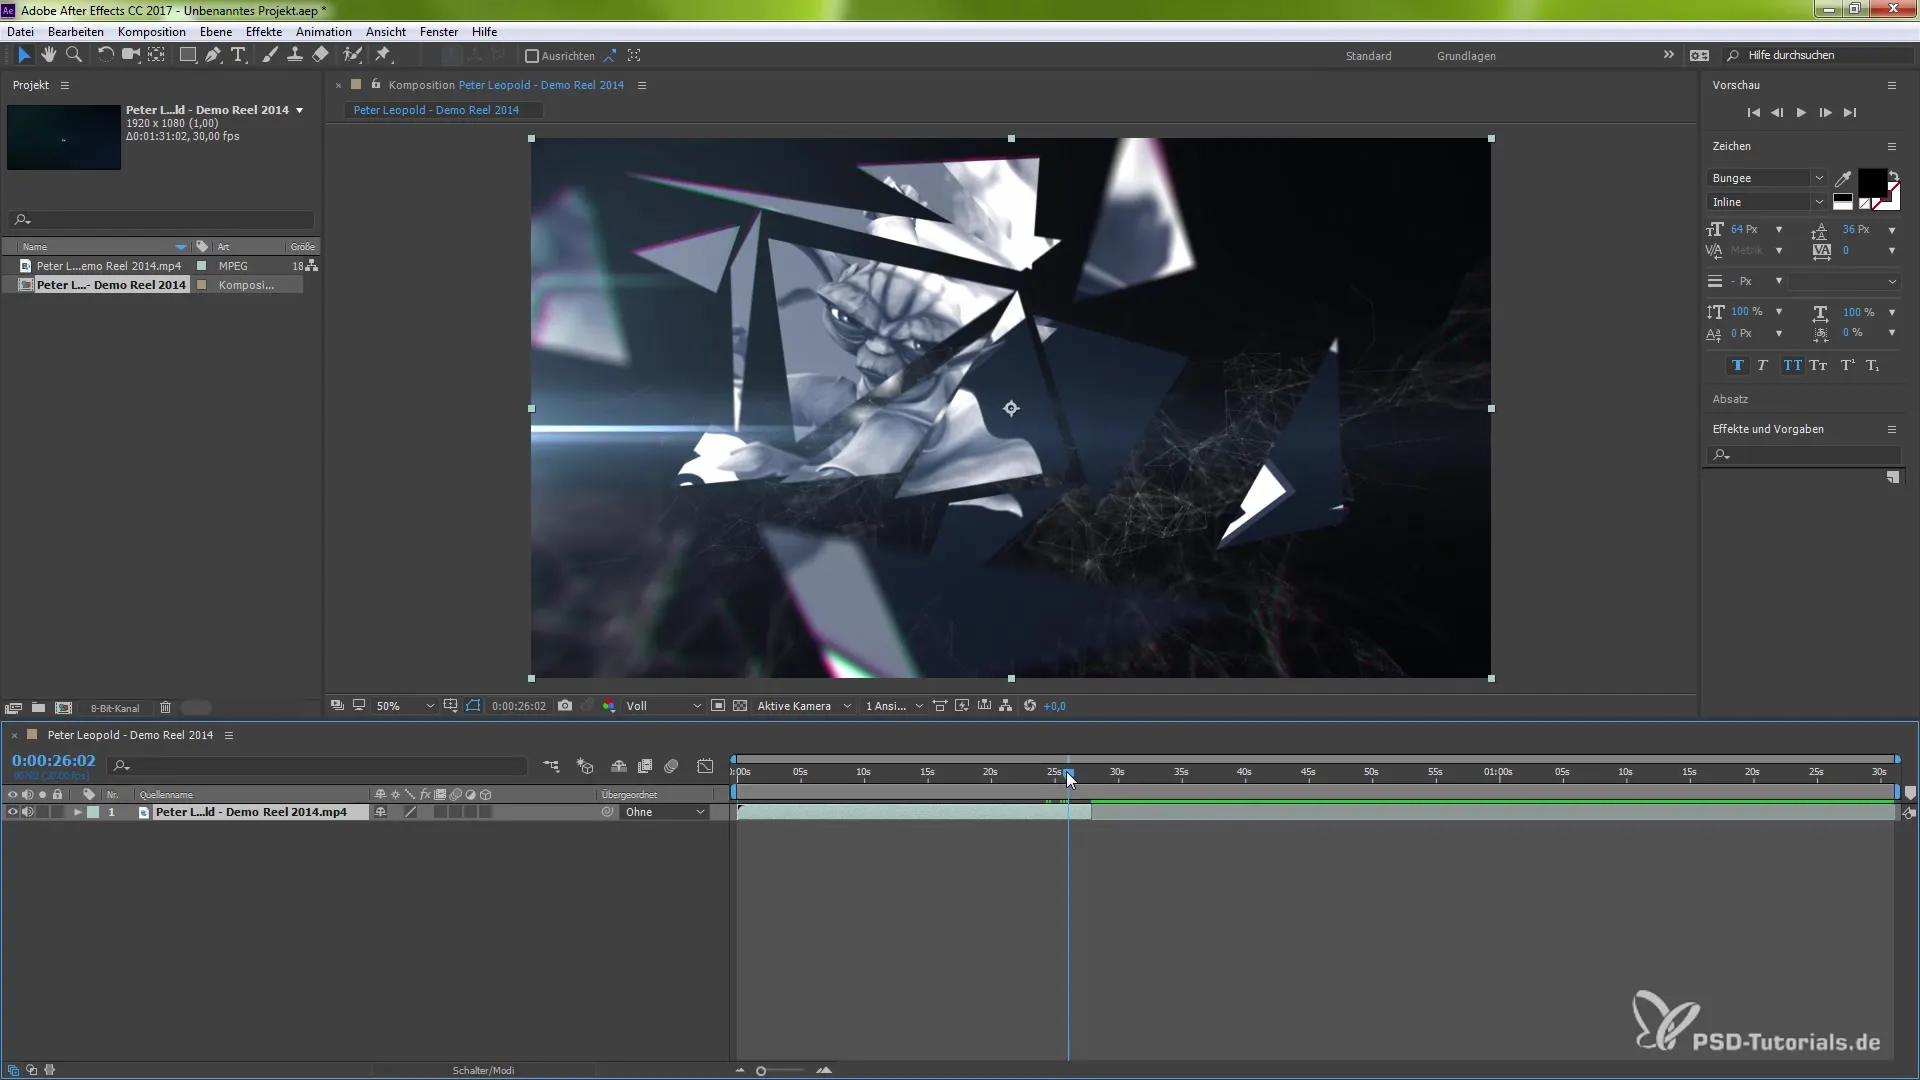
Task: Open the Inline font style dropdown
Action: 1767,202
